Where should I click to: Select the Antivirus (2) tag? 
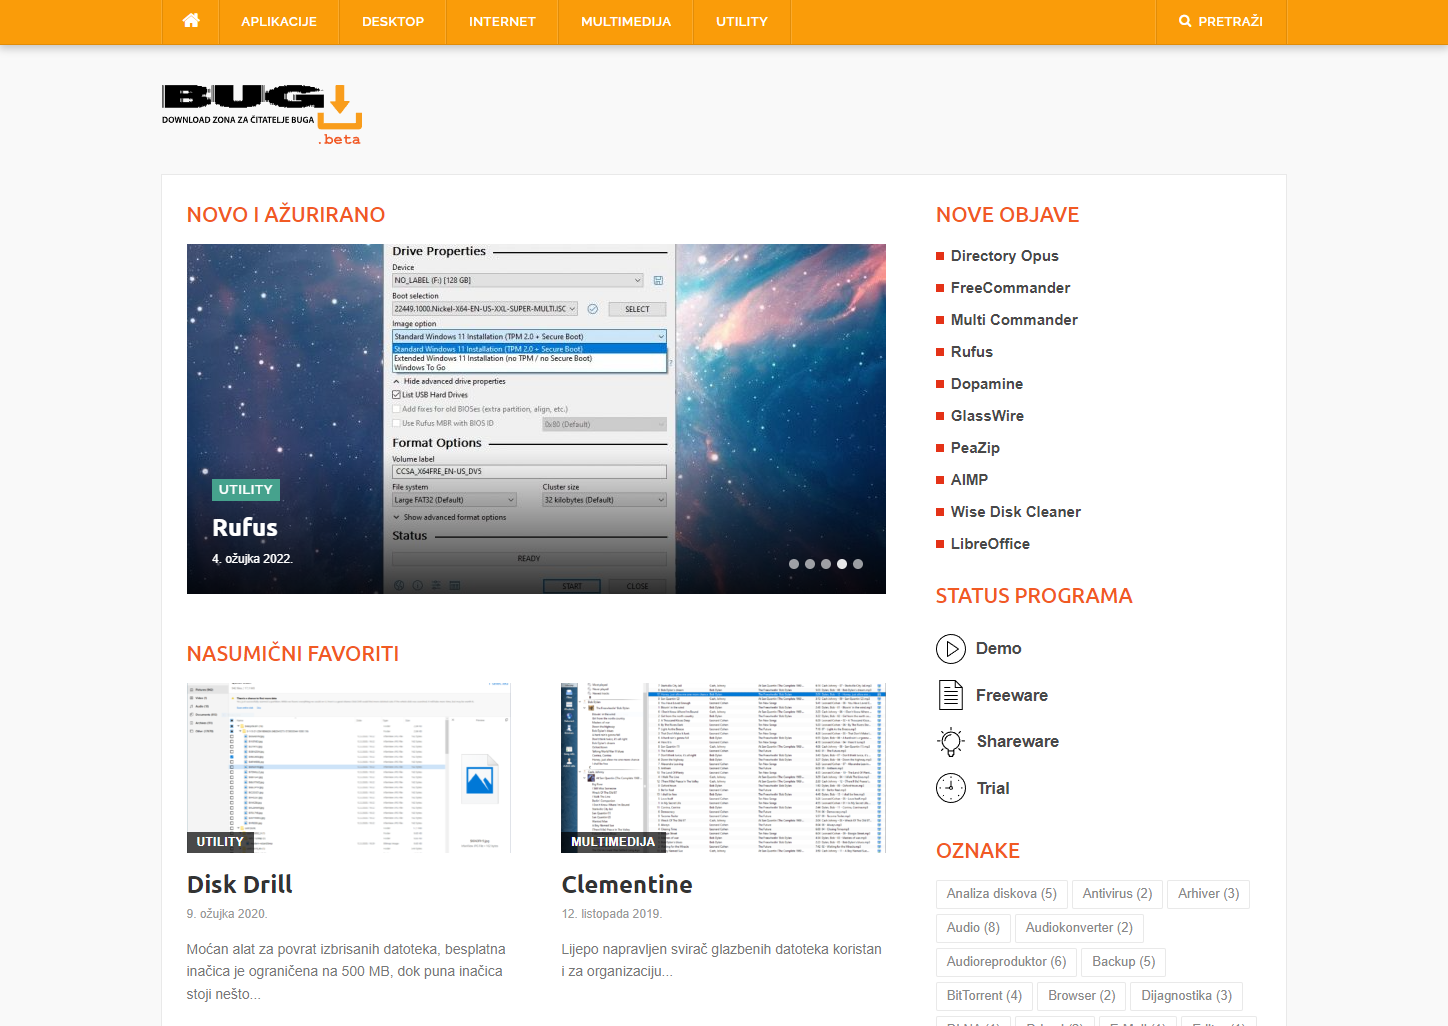coord(1117,894)
